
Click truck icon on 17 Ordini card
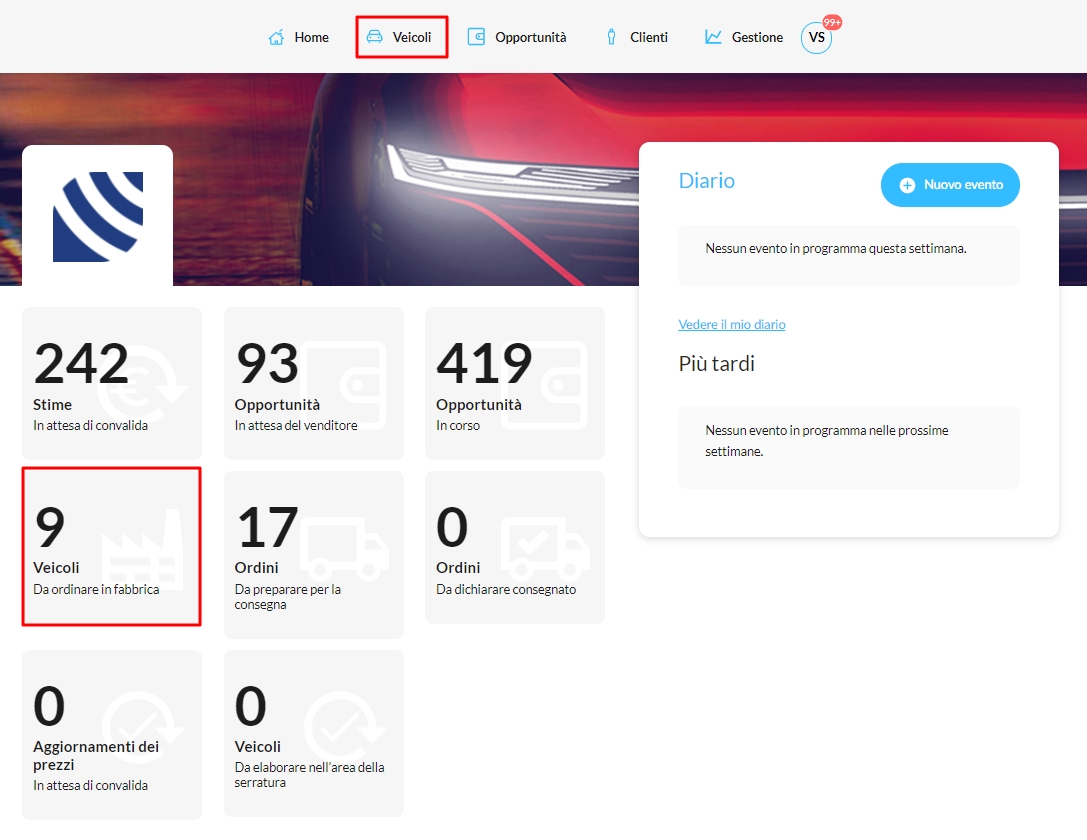tap(345, 551)
